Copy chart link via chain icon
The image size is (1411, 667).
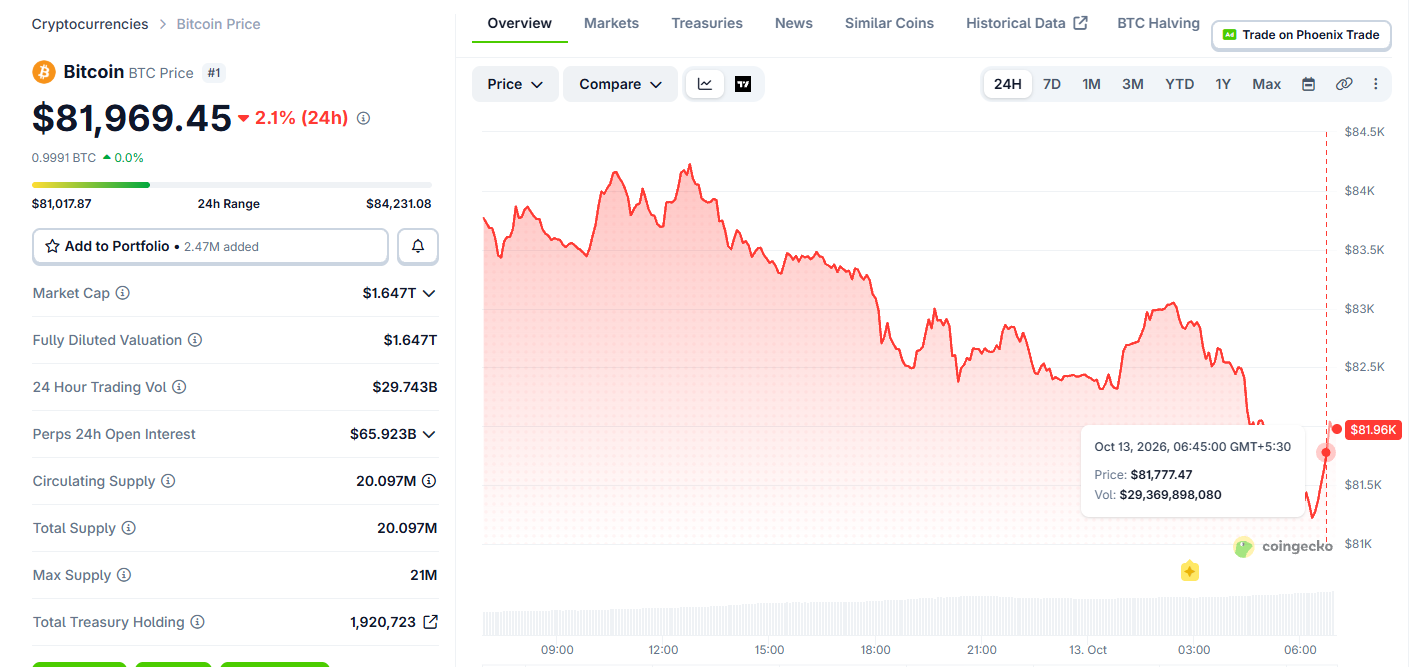1344,84
